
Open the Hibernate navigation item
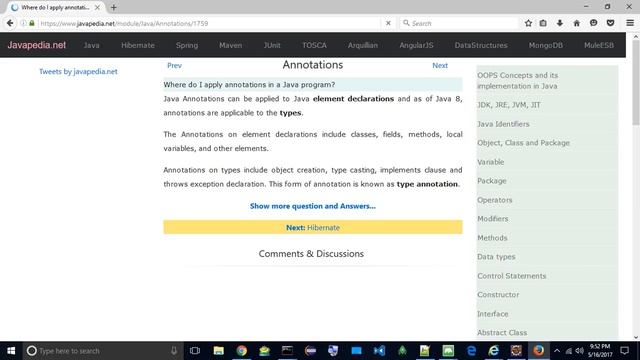coord(138,45)
